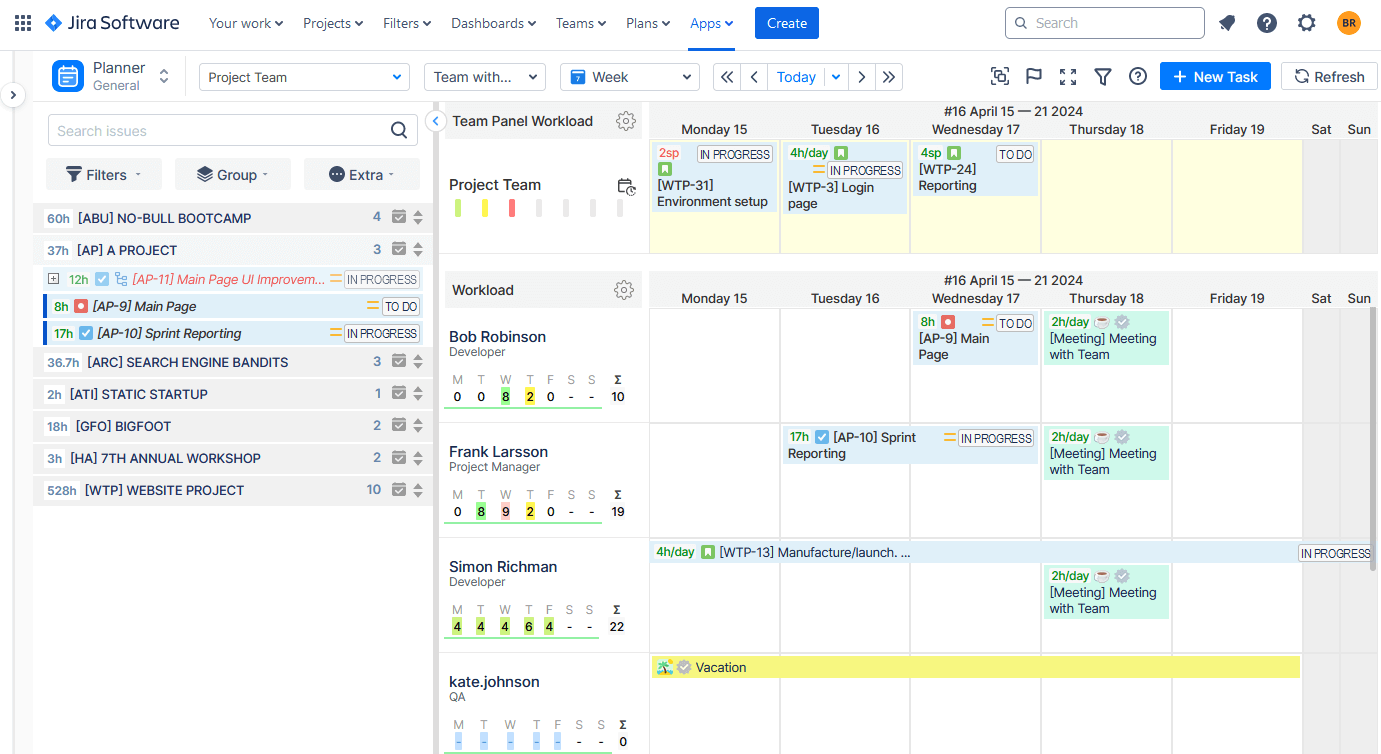Click the schedule icon on A PROJECT row
This screenshot has width=1381, height=754.
pos(399,249)
